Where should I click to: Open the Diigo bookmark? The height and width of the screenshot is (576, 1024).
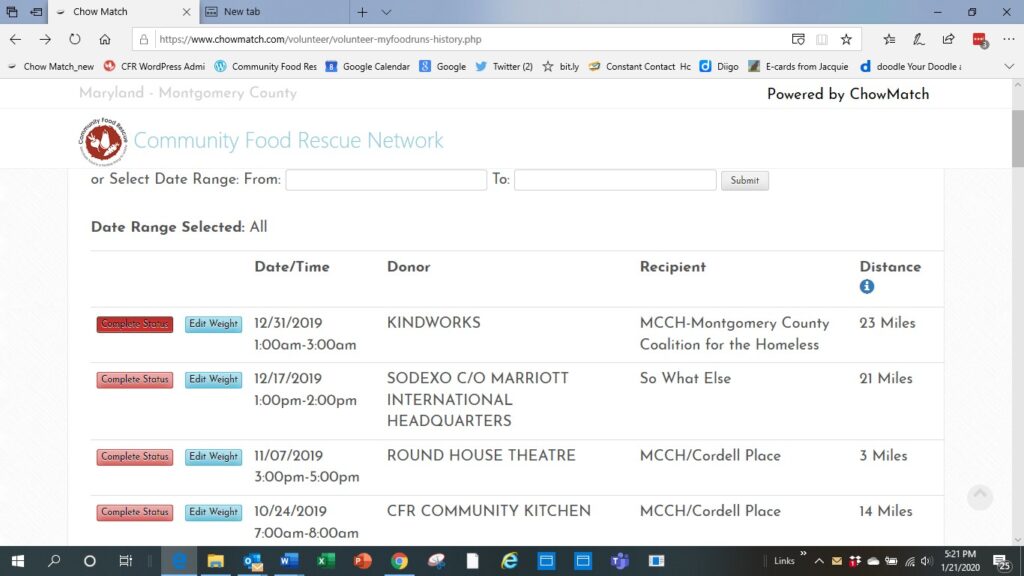(719, 67)
